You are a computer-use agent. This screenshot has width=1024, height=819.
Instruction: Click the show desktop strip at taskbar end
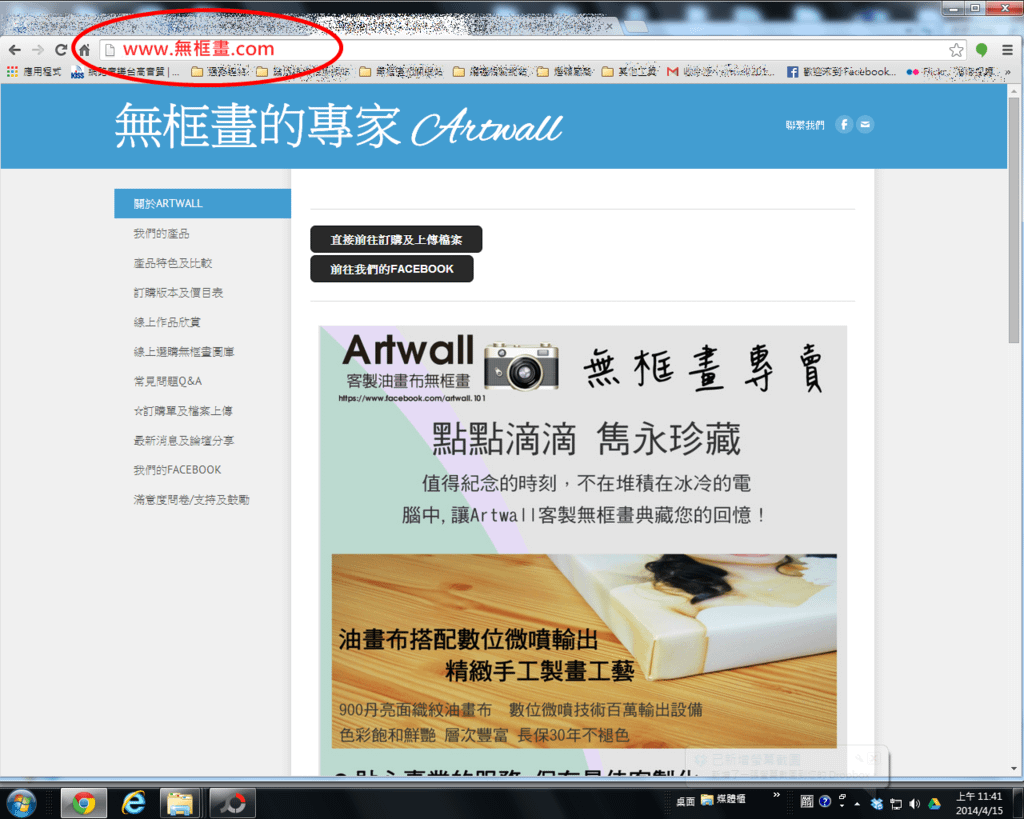(x=1018, y=803)
